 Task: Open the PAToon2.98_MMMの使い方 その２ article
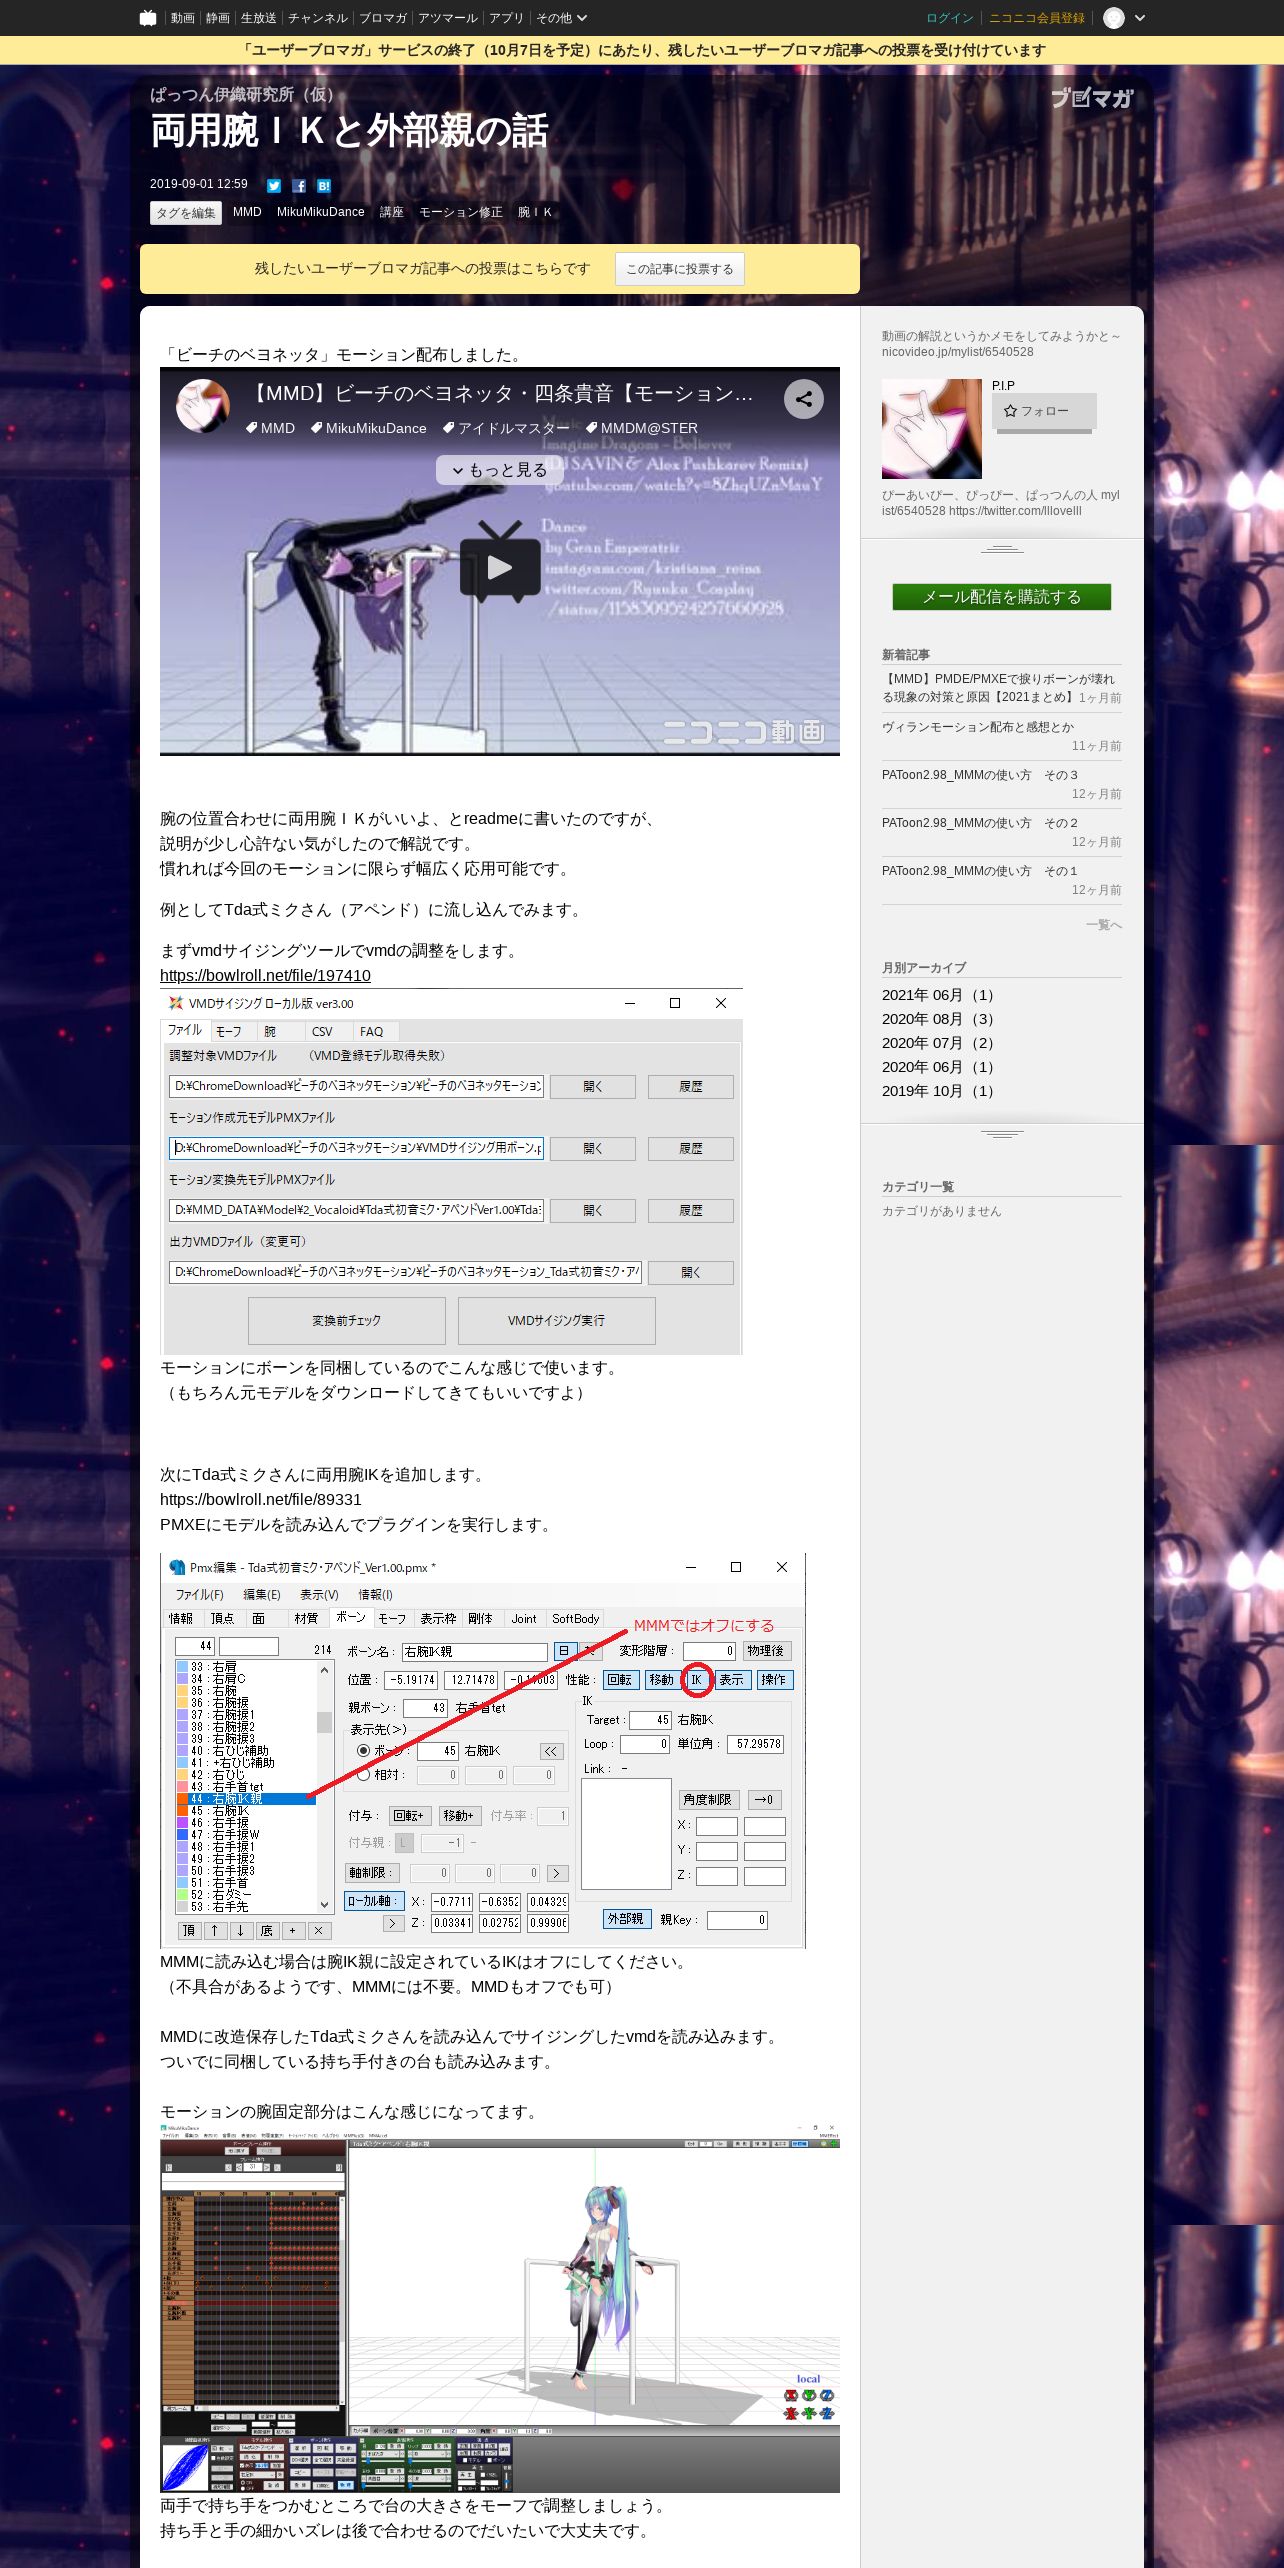pyautogui.click(x=980, y=823)
